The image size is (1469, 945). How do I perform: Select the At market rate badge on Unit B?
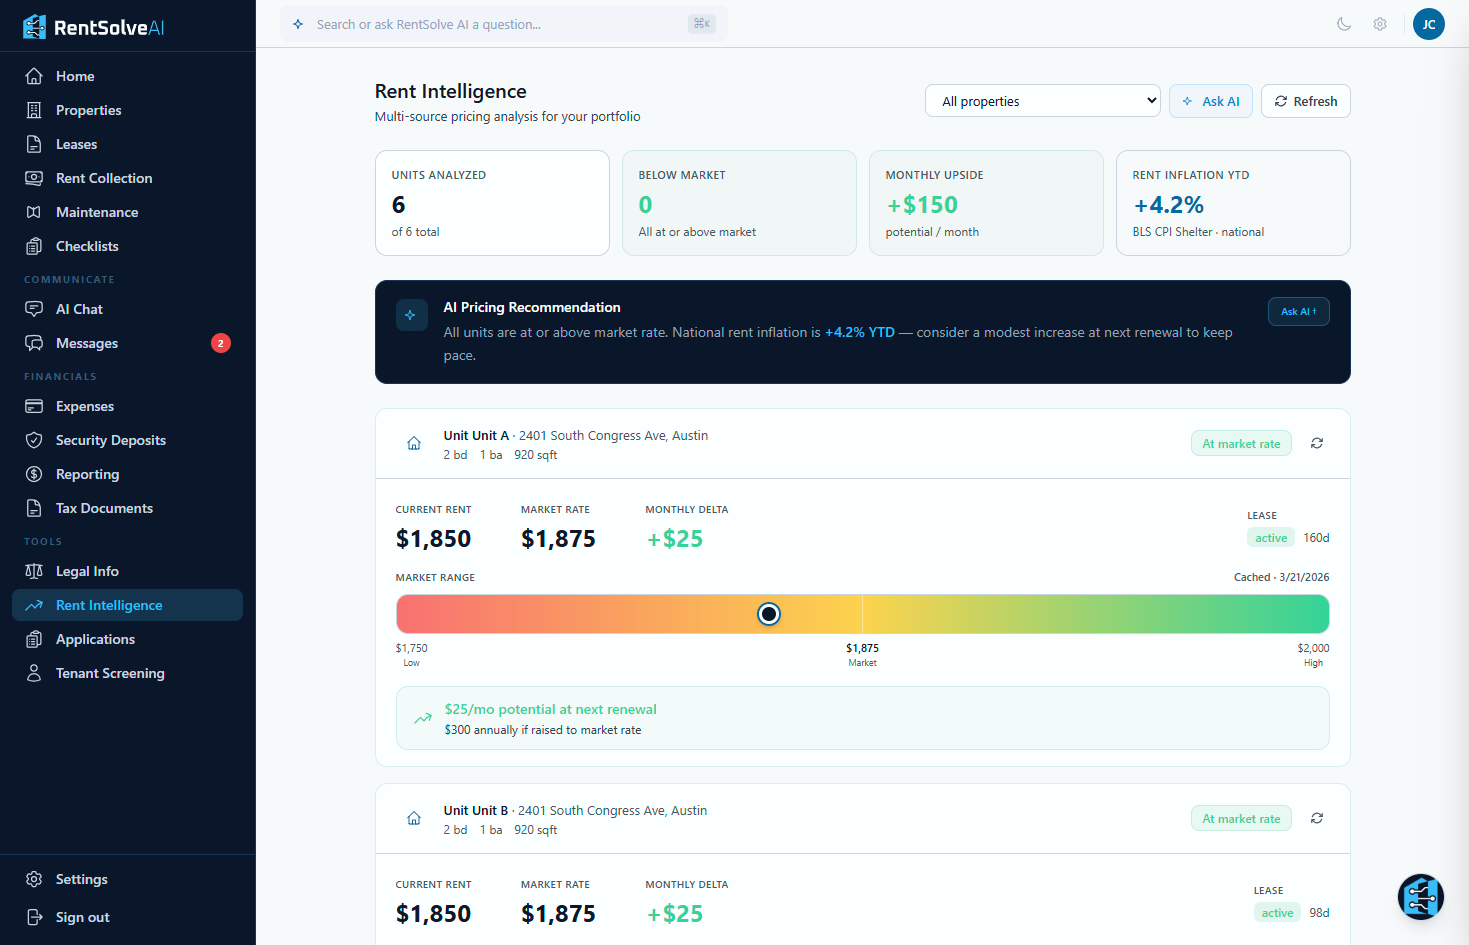1241,818
